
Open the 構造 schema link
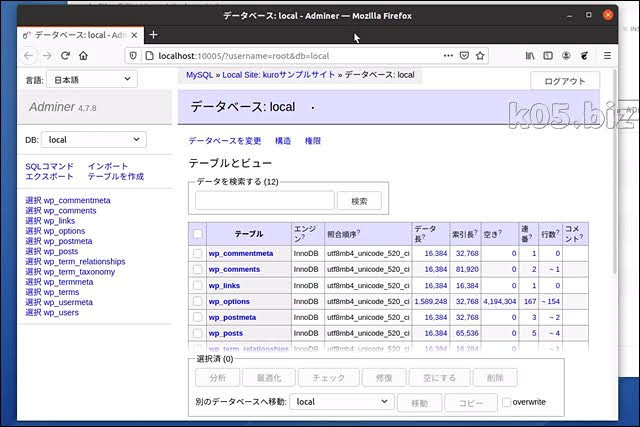pyautogui.click(x=283, y=141)
